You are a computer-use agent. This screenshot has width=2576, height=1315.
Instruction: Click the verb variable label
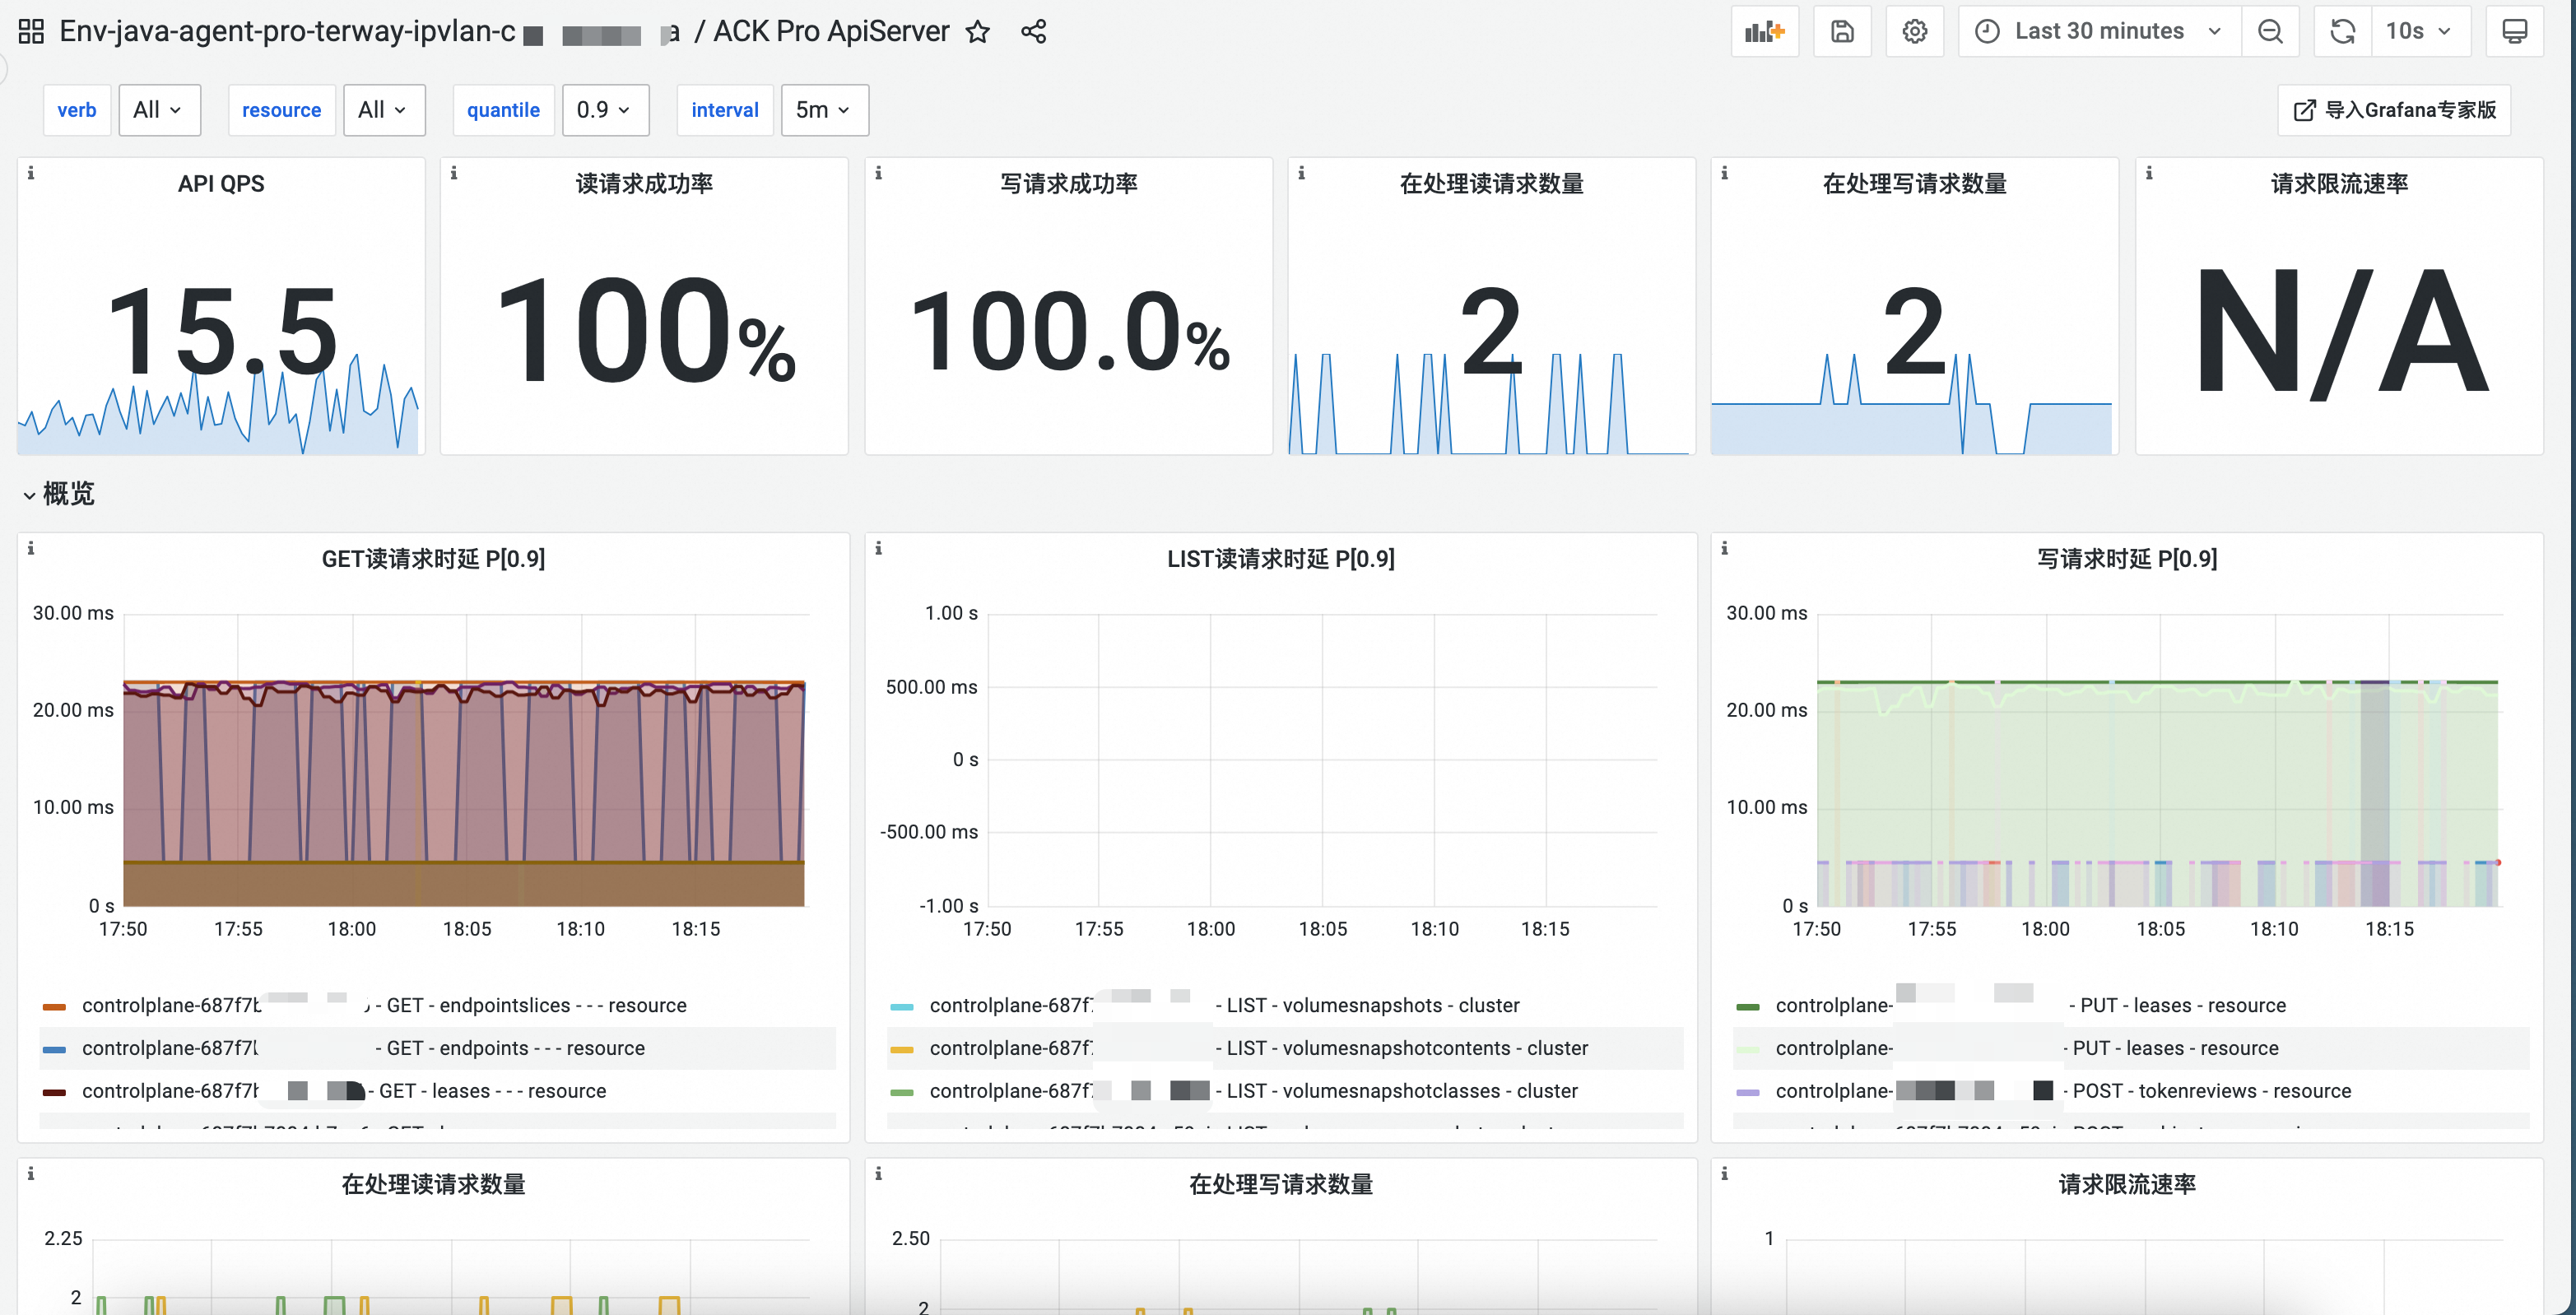(x=77, y=110)
